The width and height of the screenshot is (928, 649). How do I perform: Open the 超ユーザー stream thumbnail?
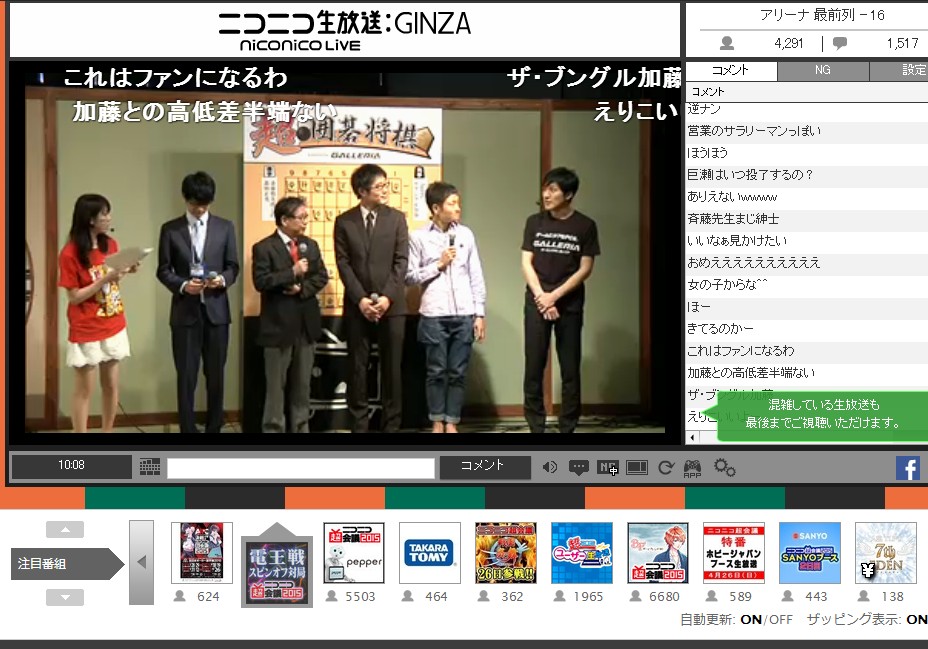pos(582,553)
